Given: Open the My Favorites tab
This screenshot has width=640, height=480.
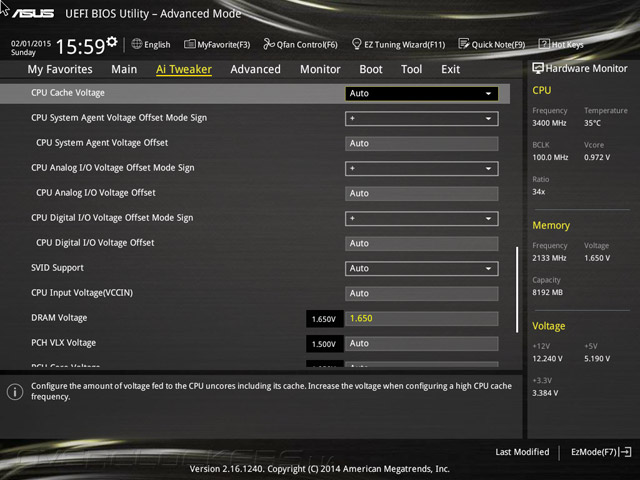Looking at the screenshot, I should pyautogui.click(x=60, y=69).
